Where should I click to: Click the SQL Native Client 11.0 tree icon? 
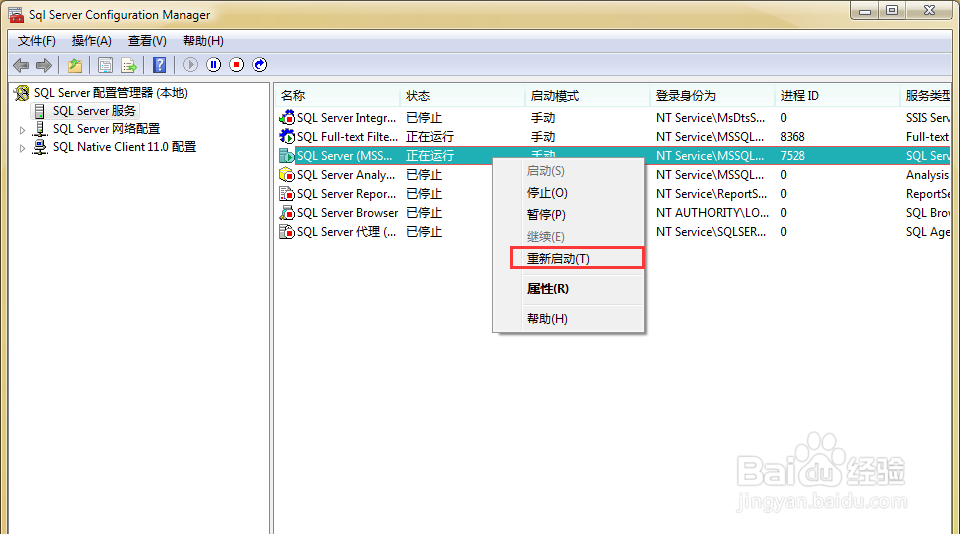click(x=40, y=147)
